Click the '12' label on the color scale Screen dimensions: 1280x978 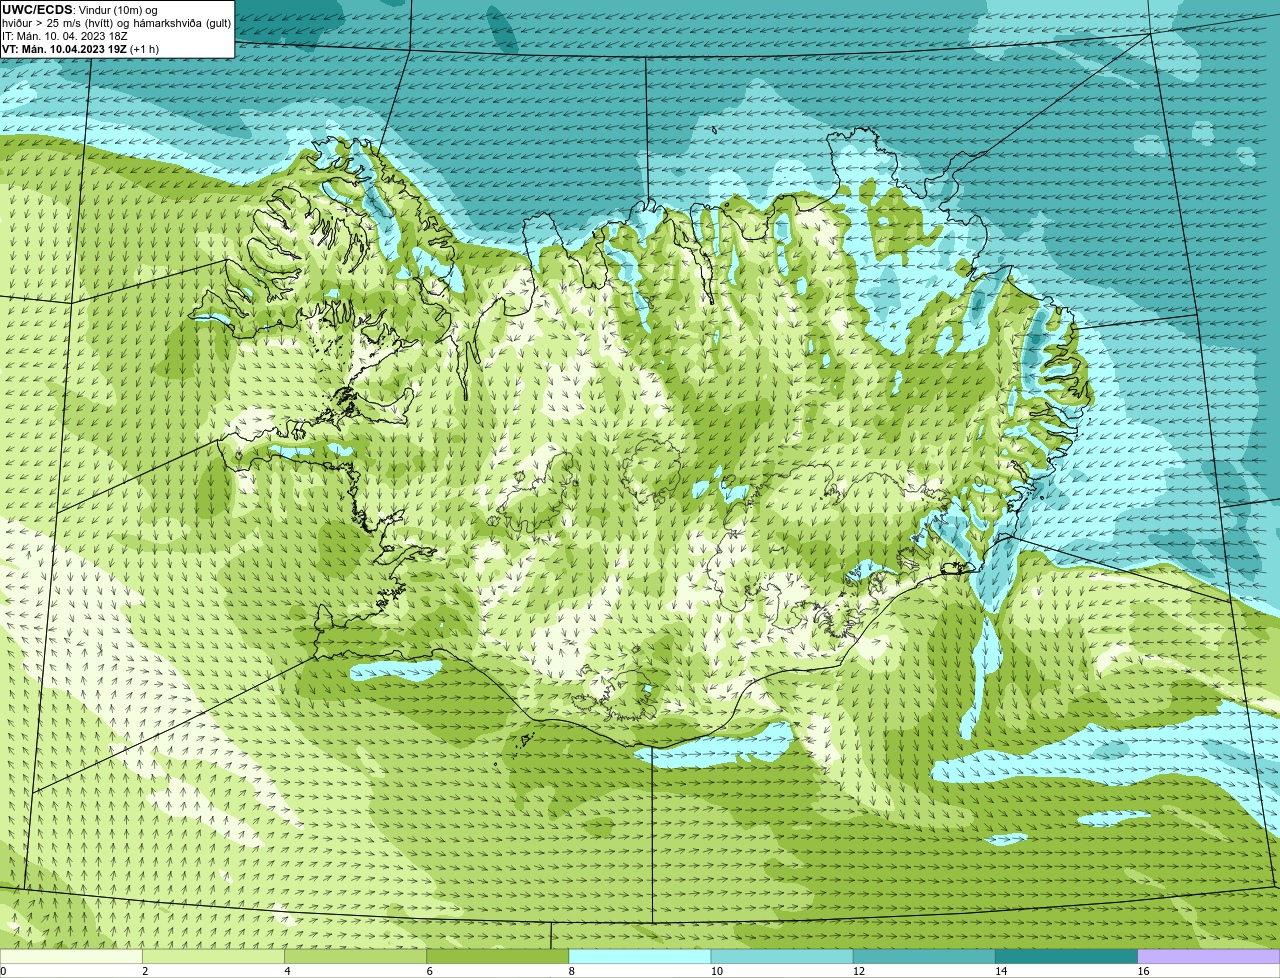tap(859, 971)
